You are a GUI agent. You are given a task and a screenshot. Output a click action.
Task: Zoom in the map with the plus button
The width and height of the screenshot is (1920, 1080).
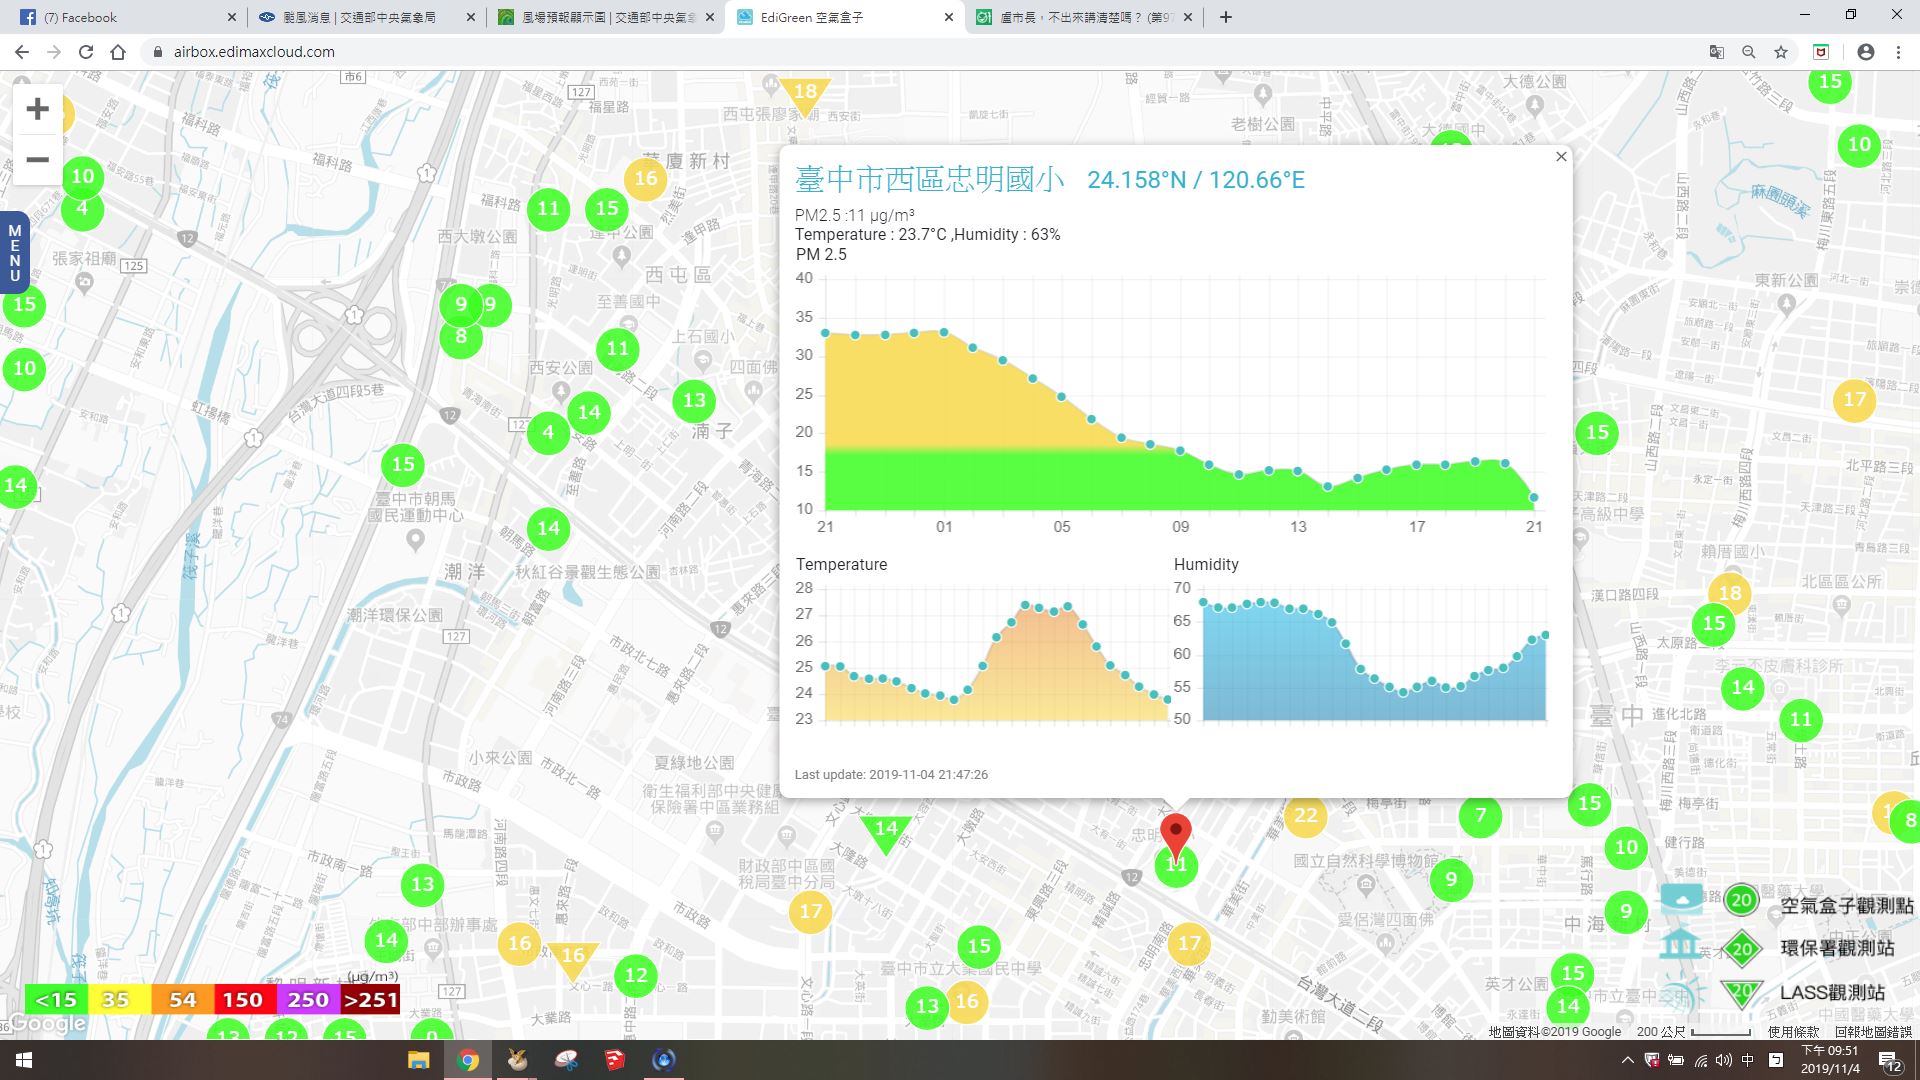(37, 109)
